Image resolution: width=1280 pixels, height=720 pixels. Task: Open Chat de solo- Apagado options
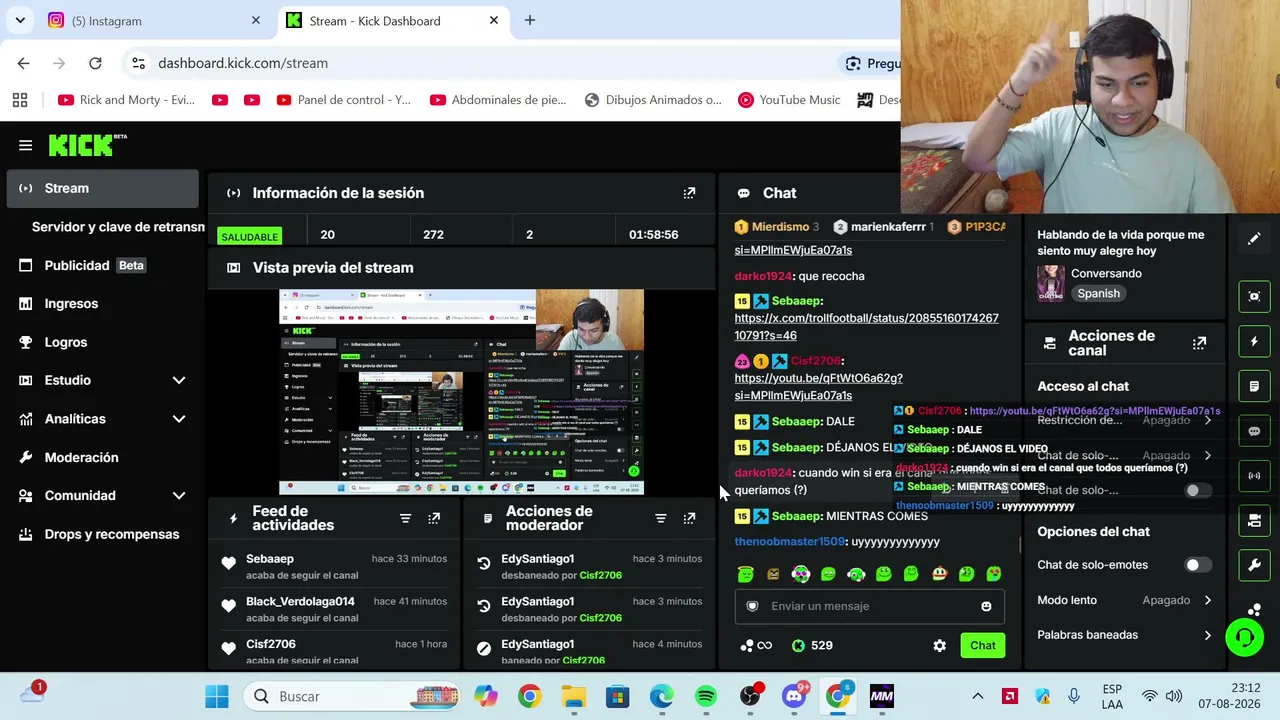tap(1125, 455)
